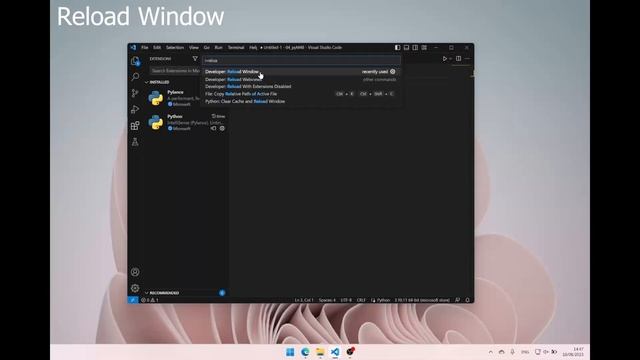
Task: Open the Testing flask view
Action: tap(135, 142)
